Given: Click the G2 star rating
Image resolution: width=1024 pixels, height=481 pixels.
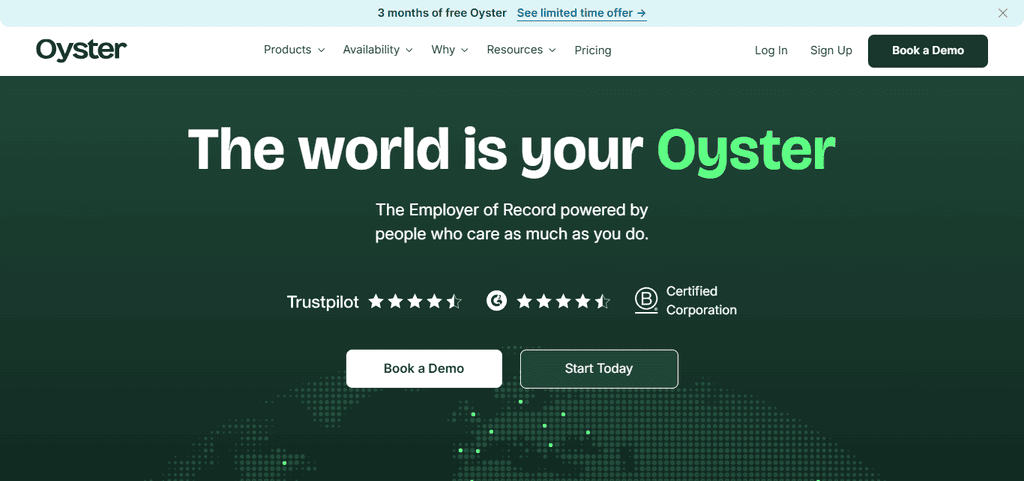Looking at the screenshot, I should (564, 302).
